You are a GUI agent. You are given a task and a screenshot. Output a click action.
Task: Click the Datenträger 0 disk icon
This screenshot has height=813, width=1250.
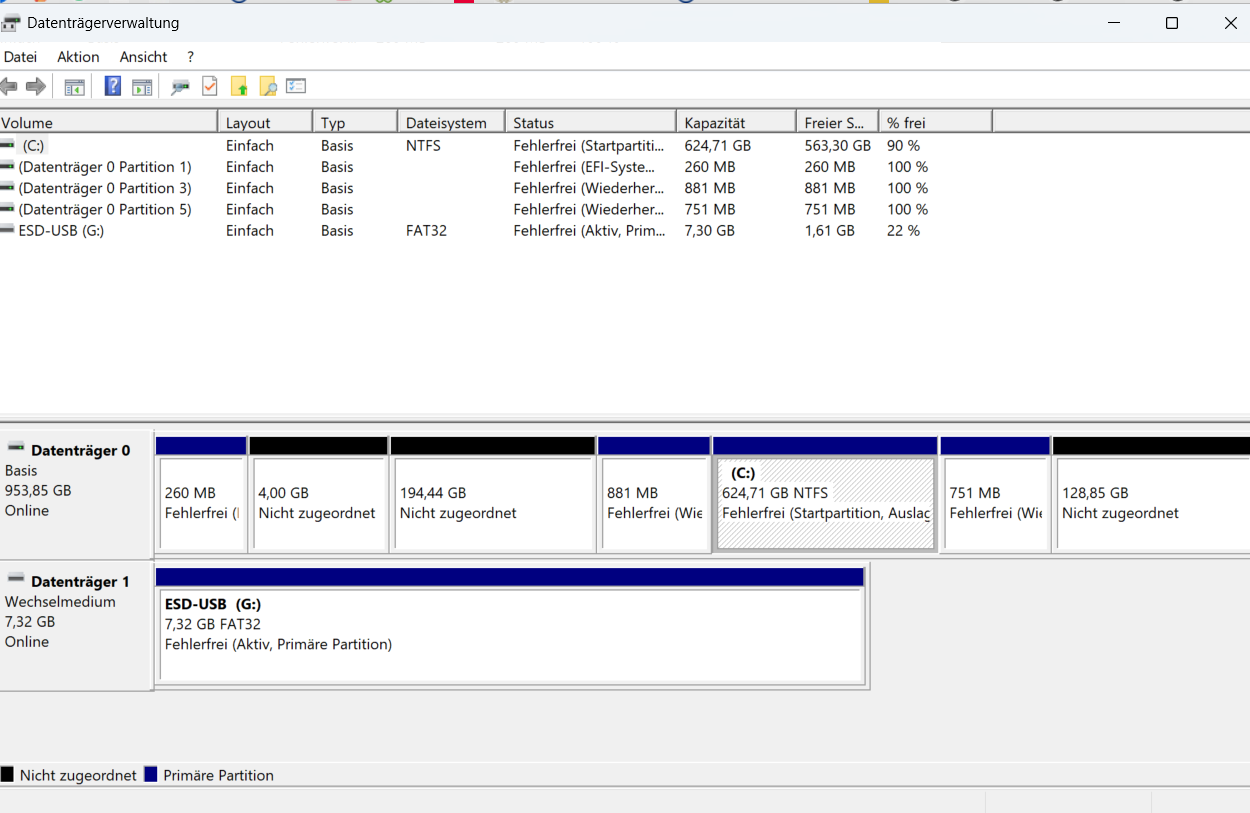click(16, 448)
